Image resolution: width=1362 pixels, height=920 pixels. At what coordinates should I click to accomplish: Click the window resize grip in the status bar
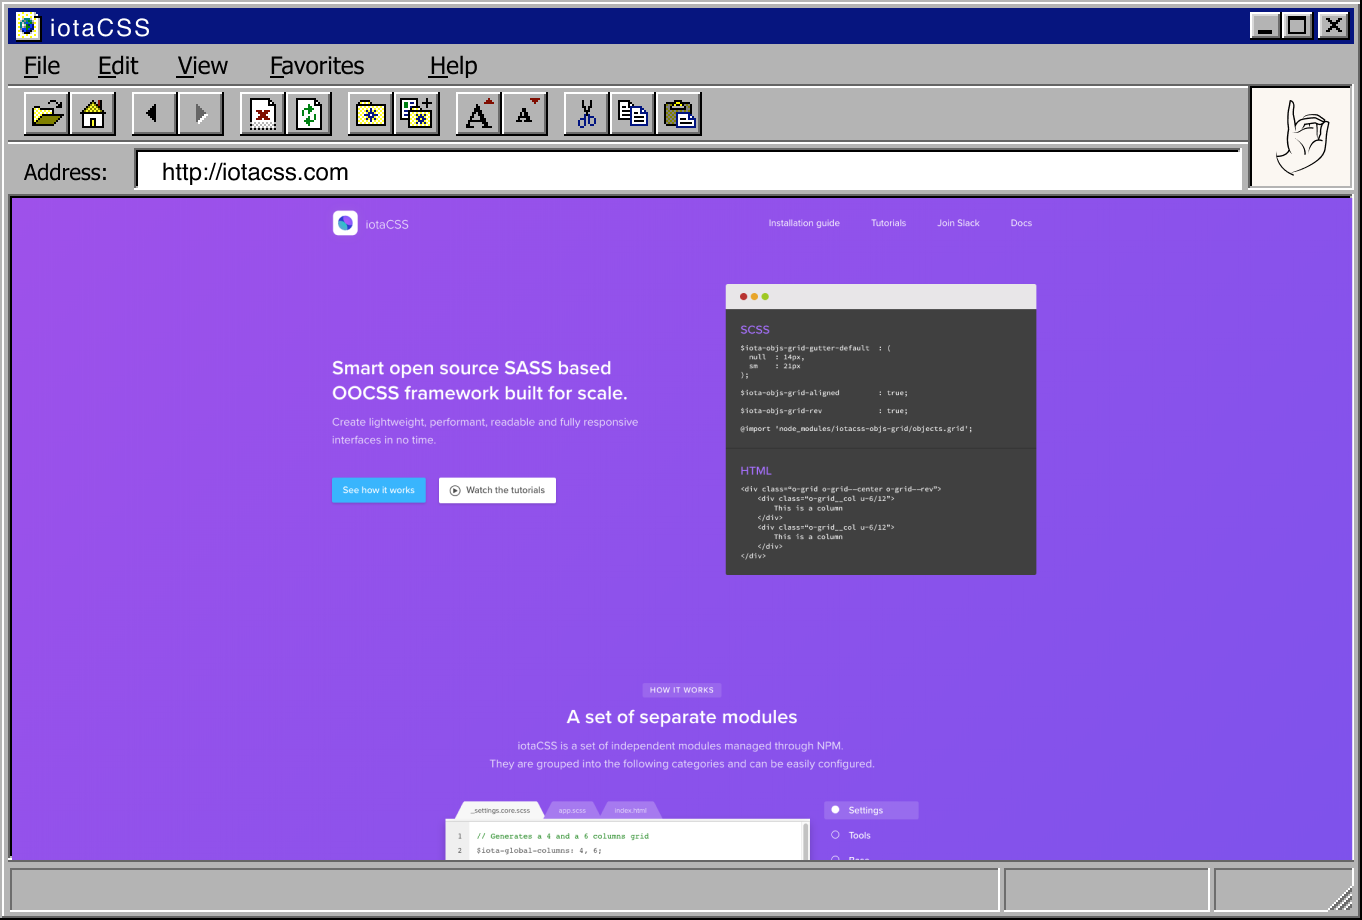(x=1341, y=898)
